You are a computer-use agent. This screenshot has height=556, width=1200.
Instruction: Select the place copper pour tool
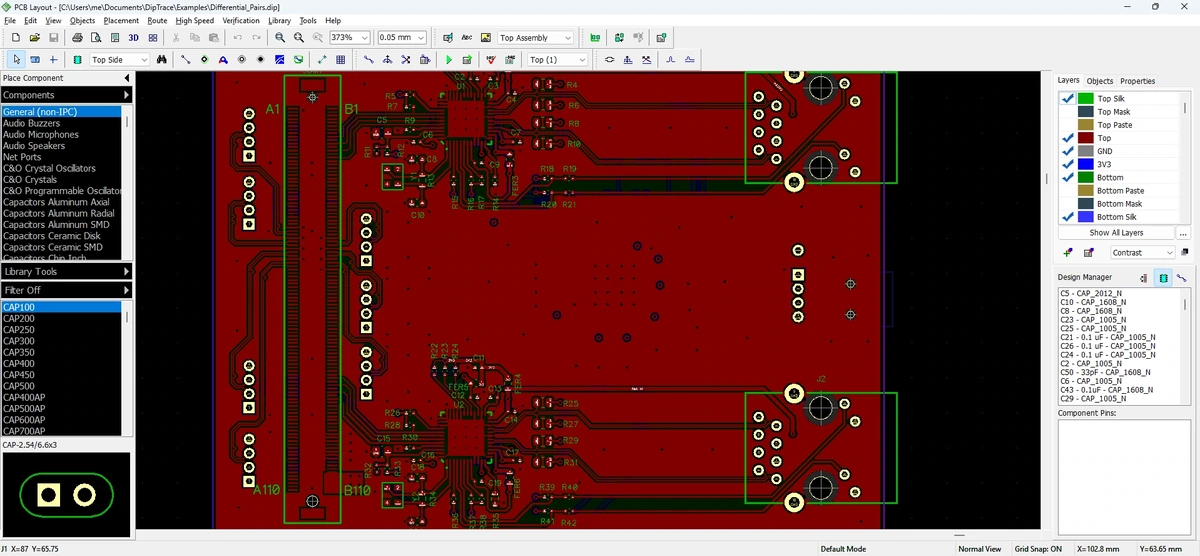[x=279, y=60]
